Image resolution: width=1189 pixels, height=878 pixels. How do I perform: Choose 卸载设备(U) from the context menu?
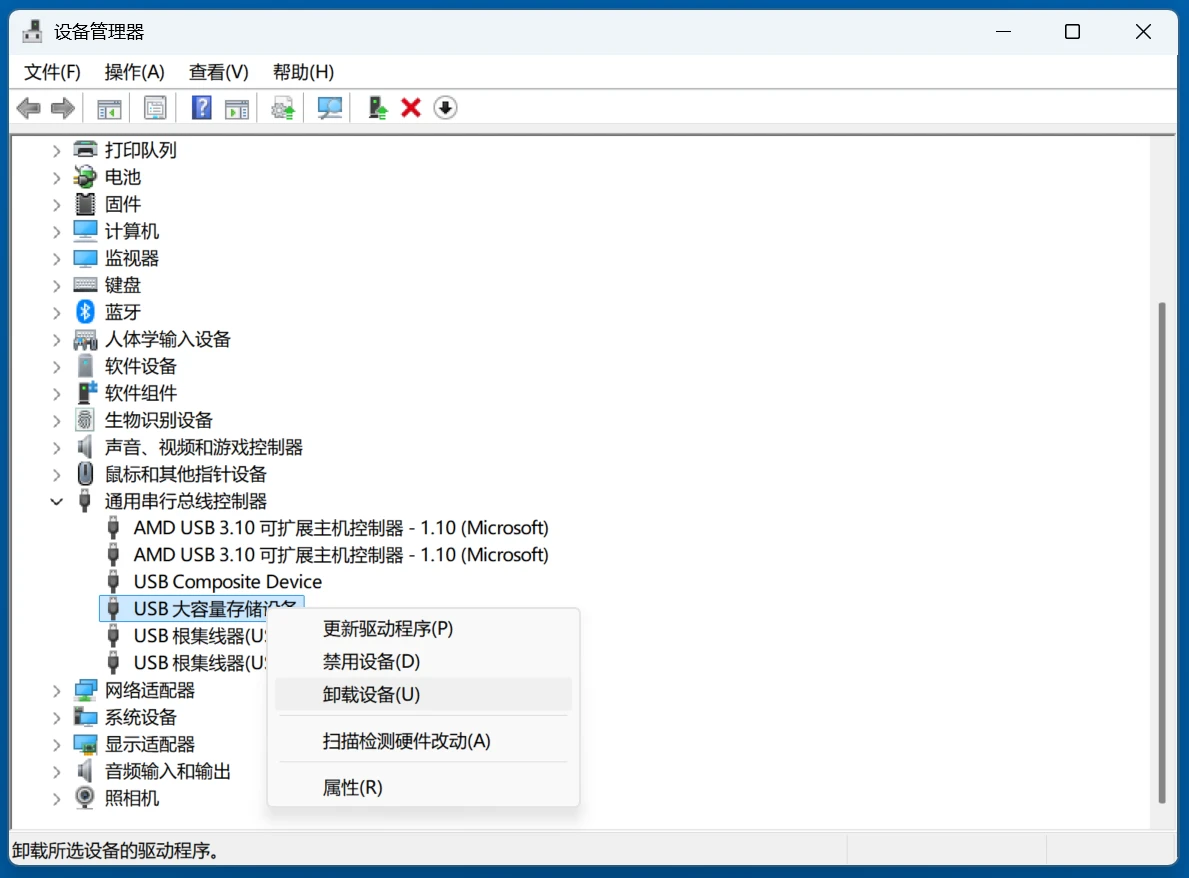coord(371,694)
